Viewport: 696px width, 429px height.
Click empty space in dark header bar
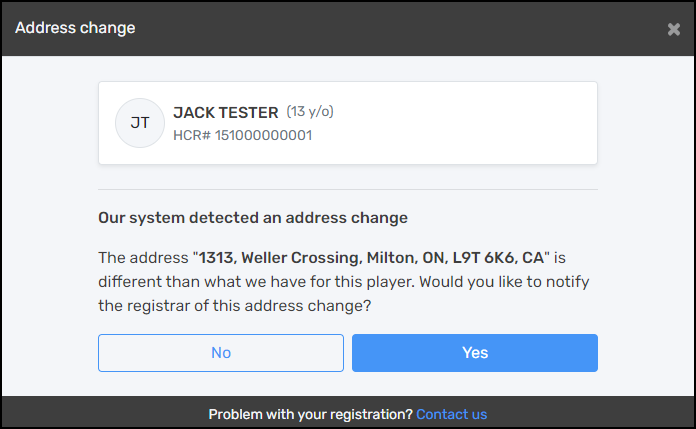pyautogui.click(x=400, y=28)
